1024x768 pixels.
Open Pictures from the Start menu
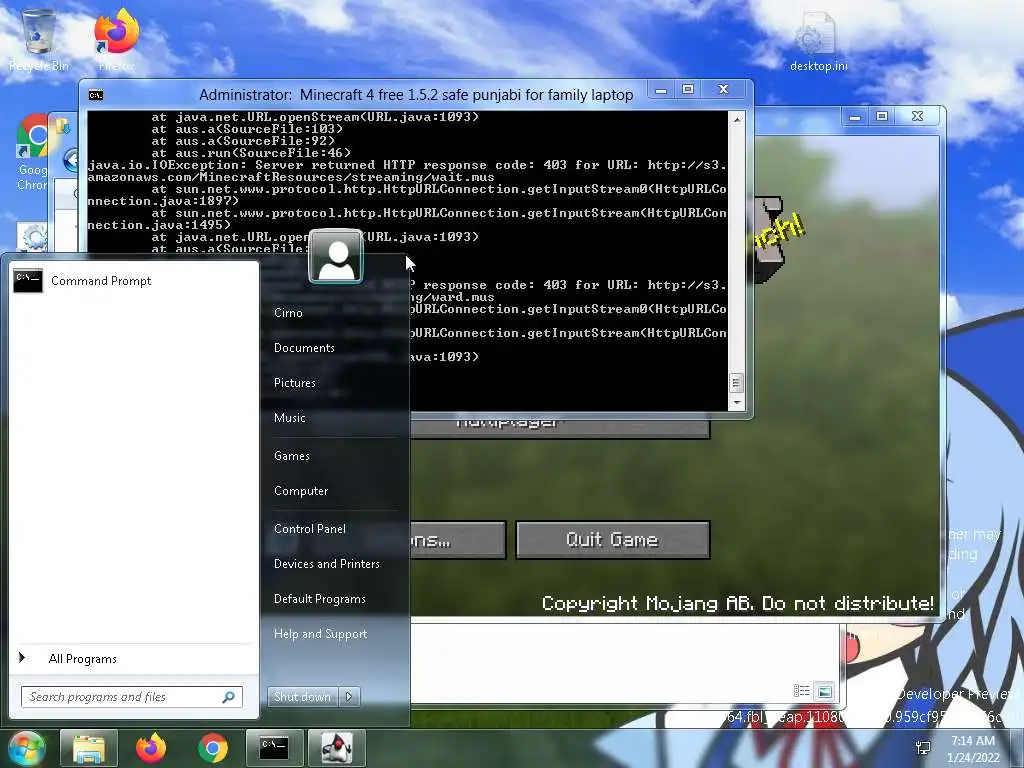pyautogui.click(x=295, y=383)
